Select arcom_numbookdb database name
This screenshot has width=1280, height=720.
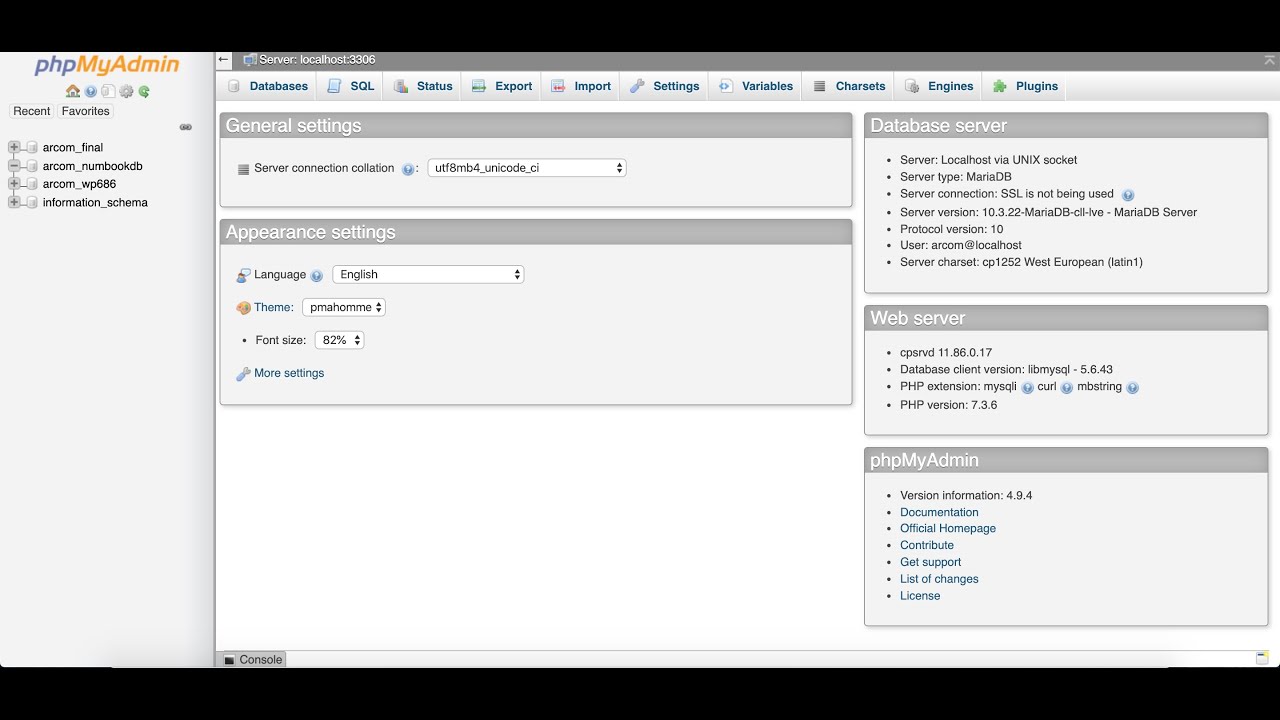pos(92,166)
